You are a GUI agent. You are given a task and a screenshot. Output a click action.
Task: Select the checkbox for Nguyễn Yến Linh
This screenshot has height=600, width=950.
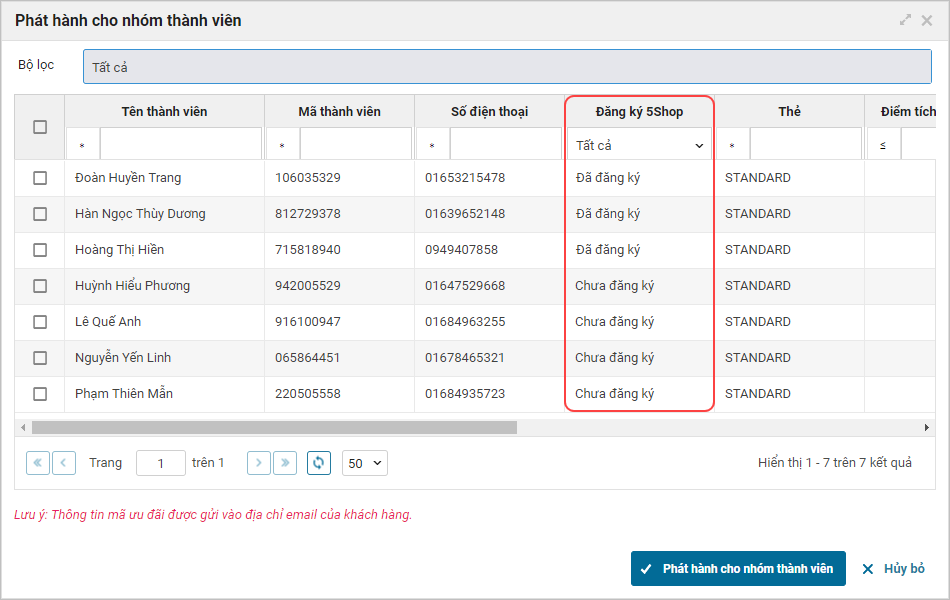pyautogui.click(x=40, y=358)
